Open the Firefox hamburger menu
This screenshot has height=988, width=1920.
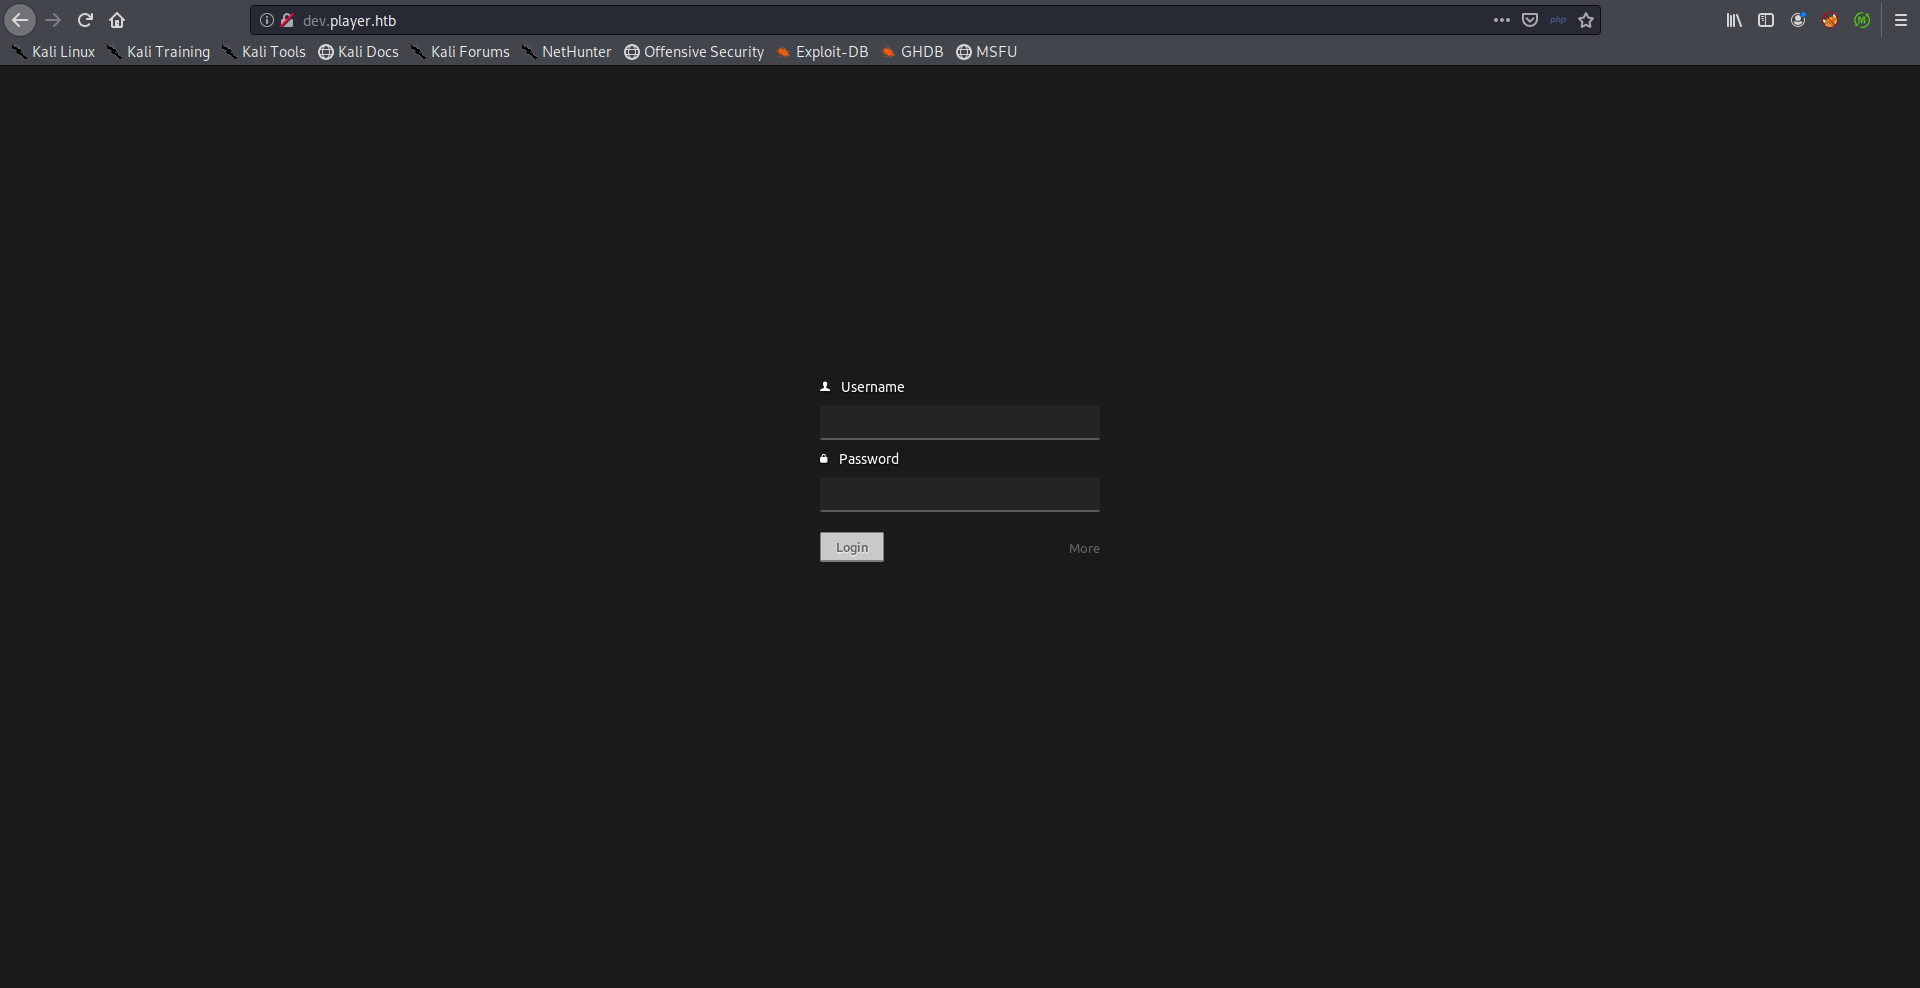click(x=1901, y=20)
